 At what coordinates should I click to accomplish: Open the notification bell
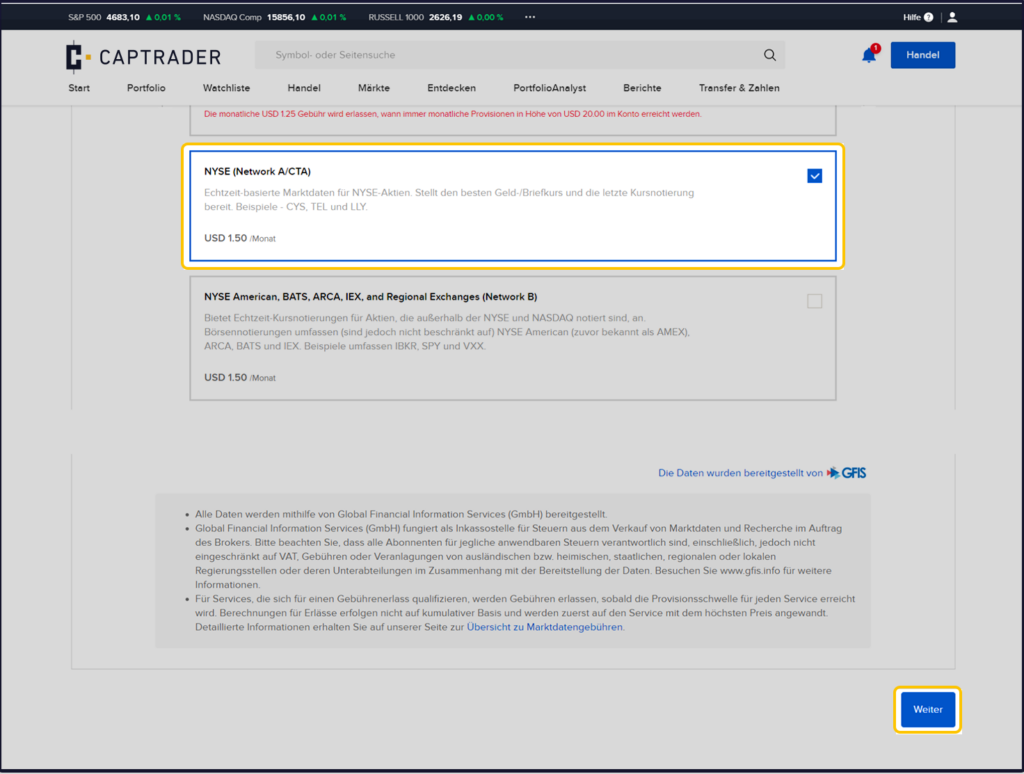(x=869, y=55)
